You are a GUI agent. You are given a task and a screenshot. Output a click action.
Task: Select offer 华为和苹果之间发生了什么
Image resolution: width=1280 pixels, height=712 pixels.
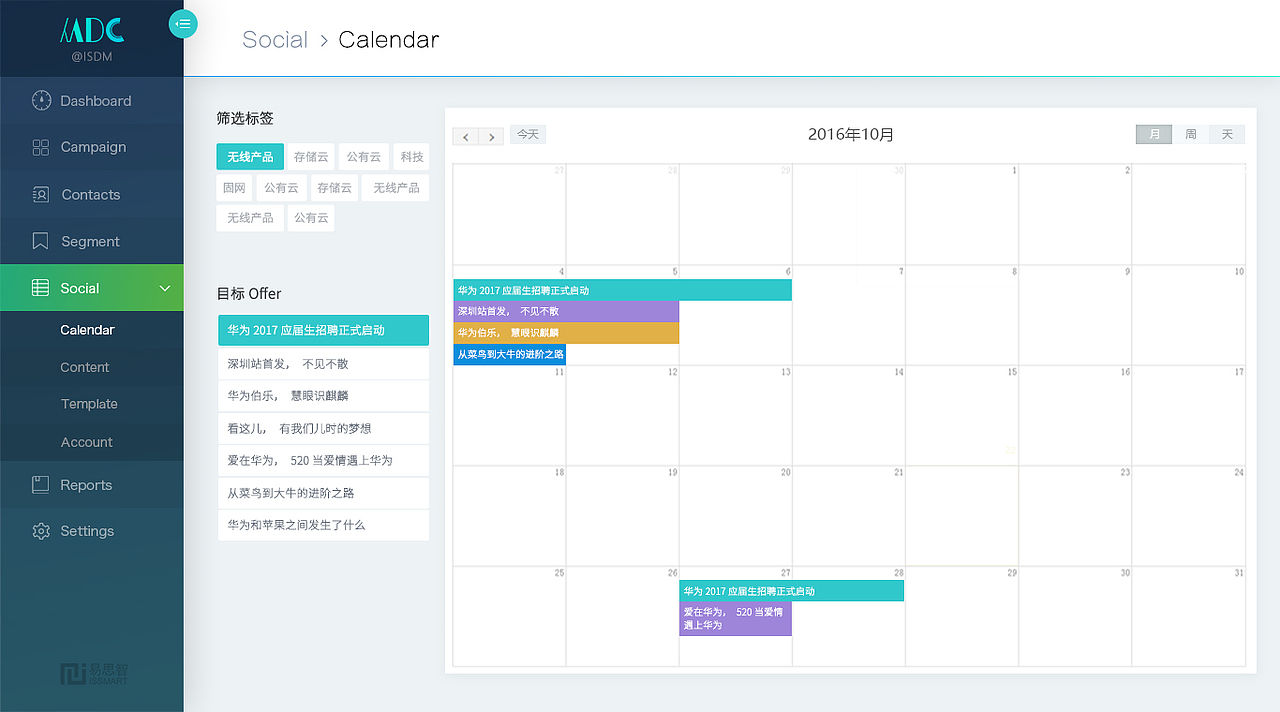click(x=324, y=525)
